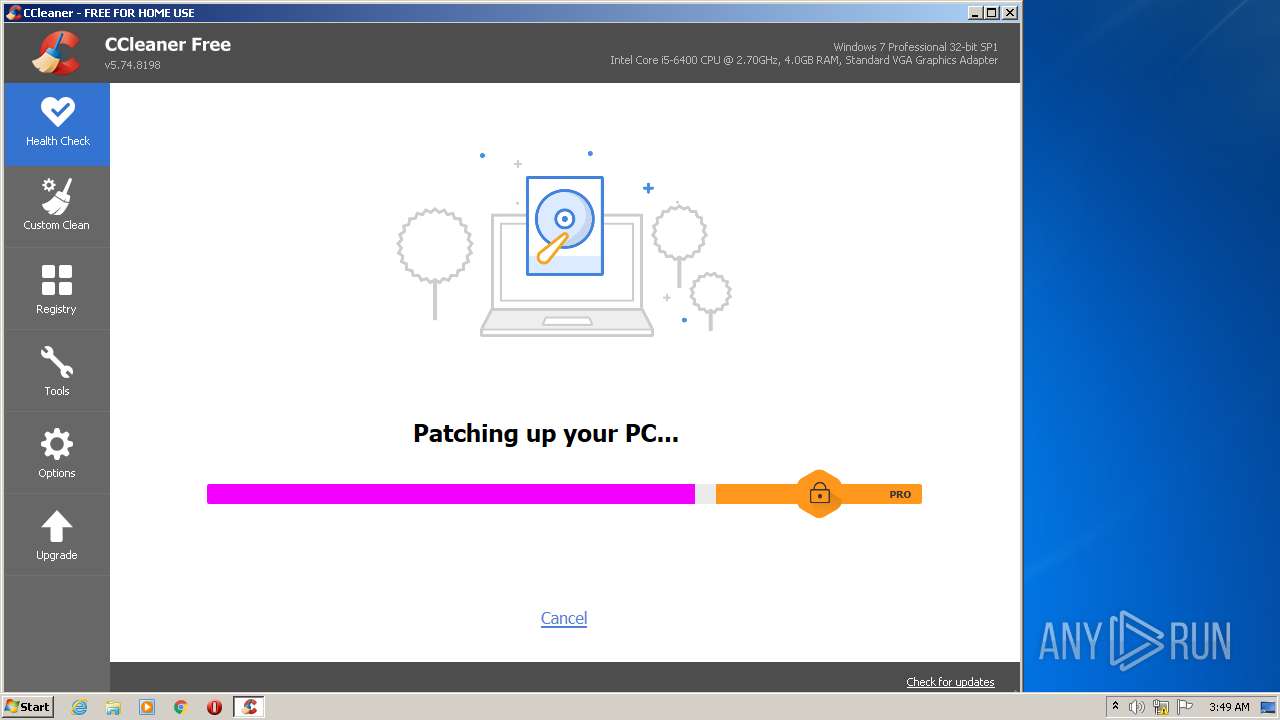Open the Registry cleaner section
The height and width of the screenshot is (720, 1280).
coord(57,289)
